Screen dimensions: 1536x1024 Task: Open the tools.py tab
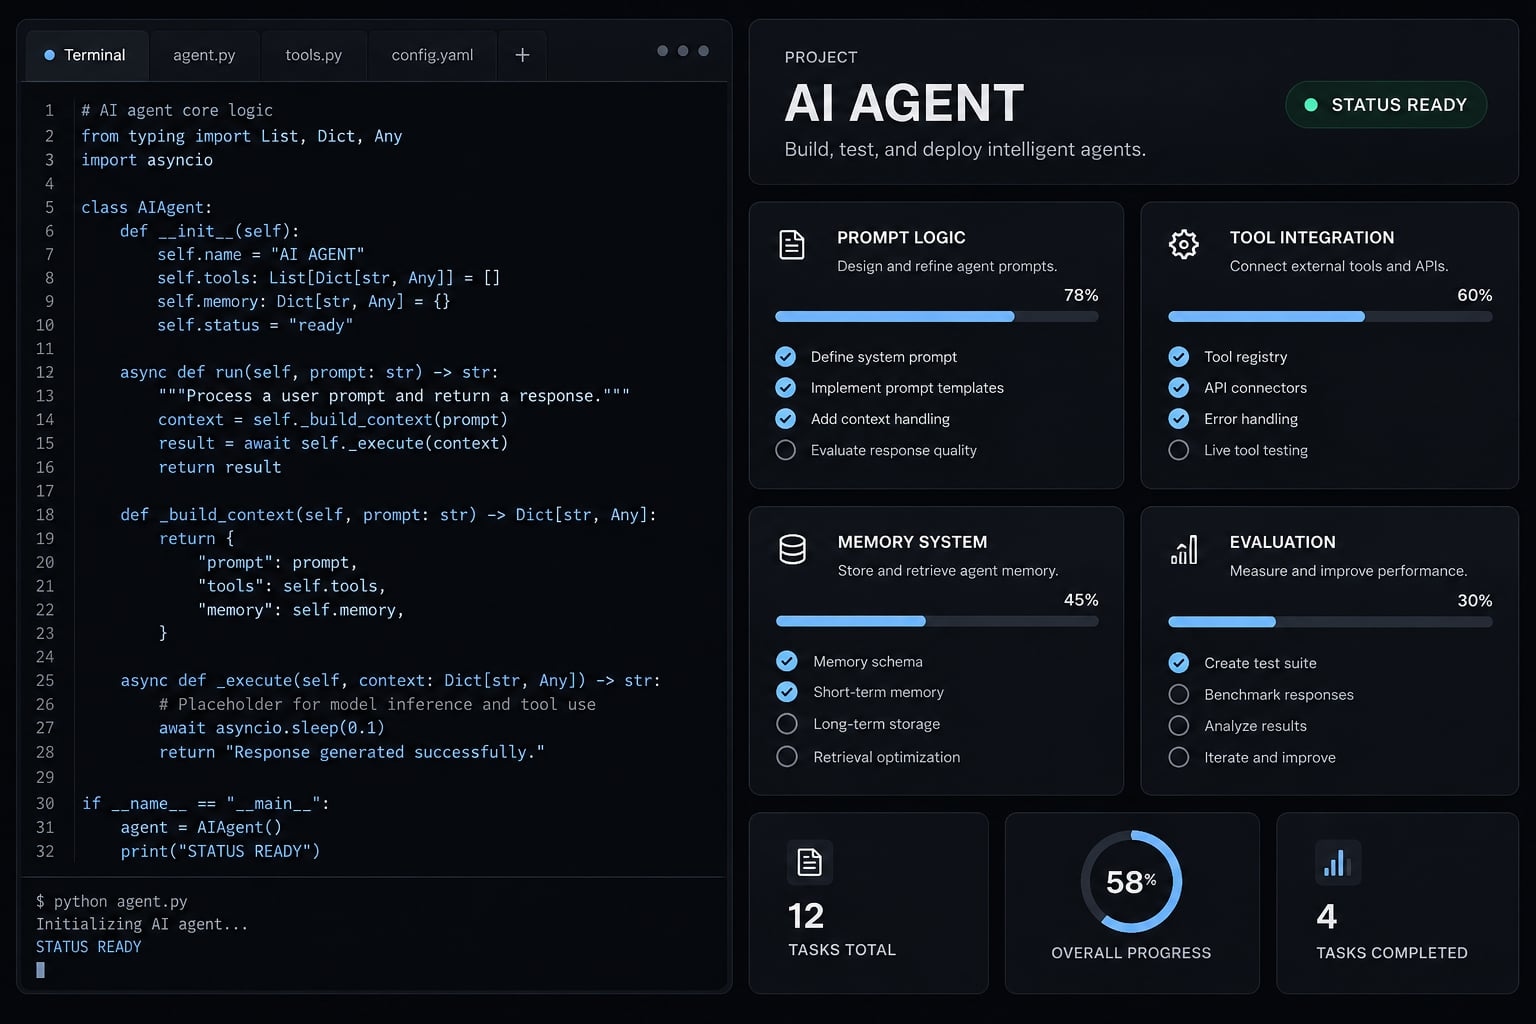click(314, 55)
